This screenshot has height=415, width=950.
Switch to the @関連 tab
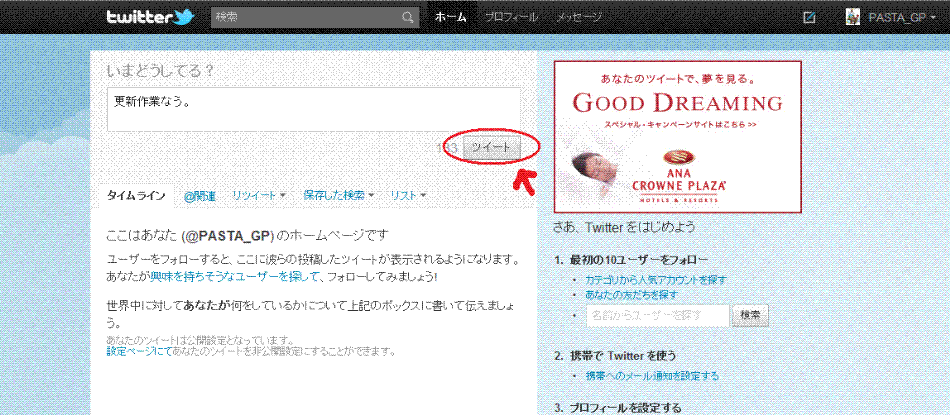coord(199,196)
